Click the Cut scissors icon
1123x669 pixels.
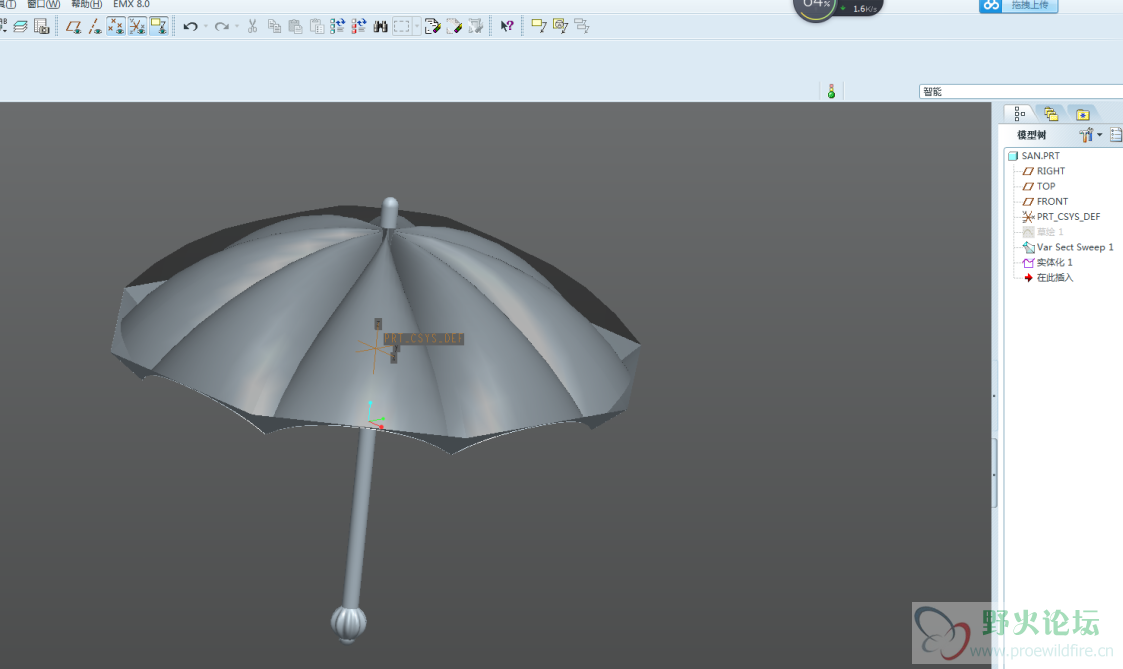[x=252, y=27]
